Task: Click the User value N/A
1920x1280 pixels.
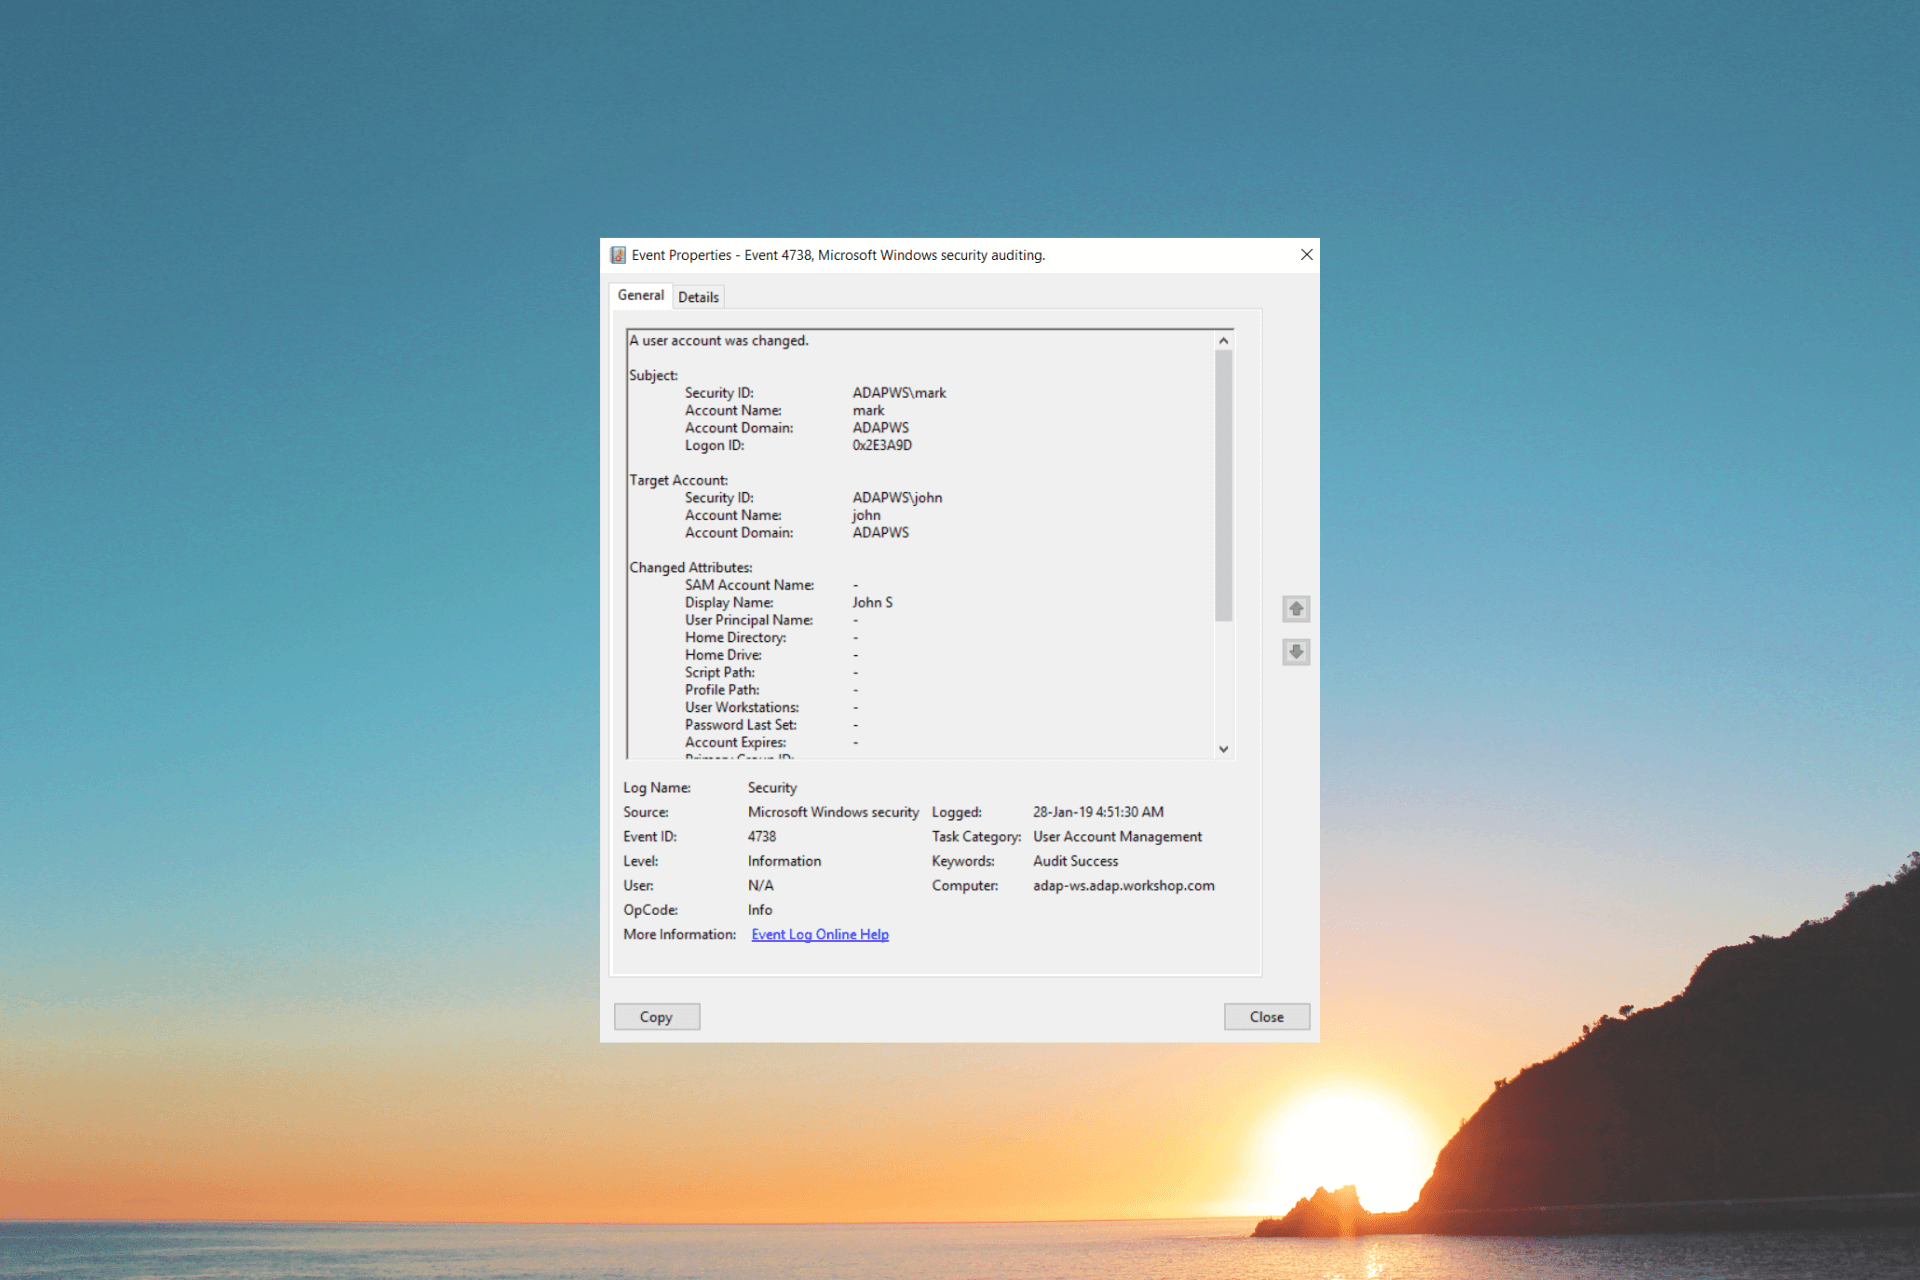Action: click(760, 886)
